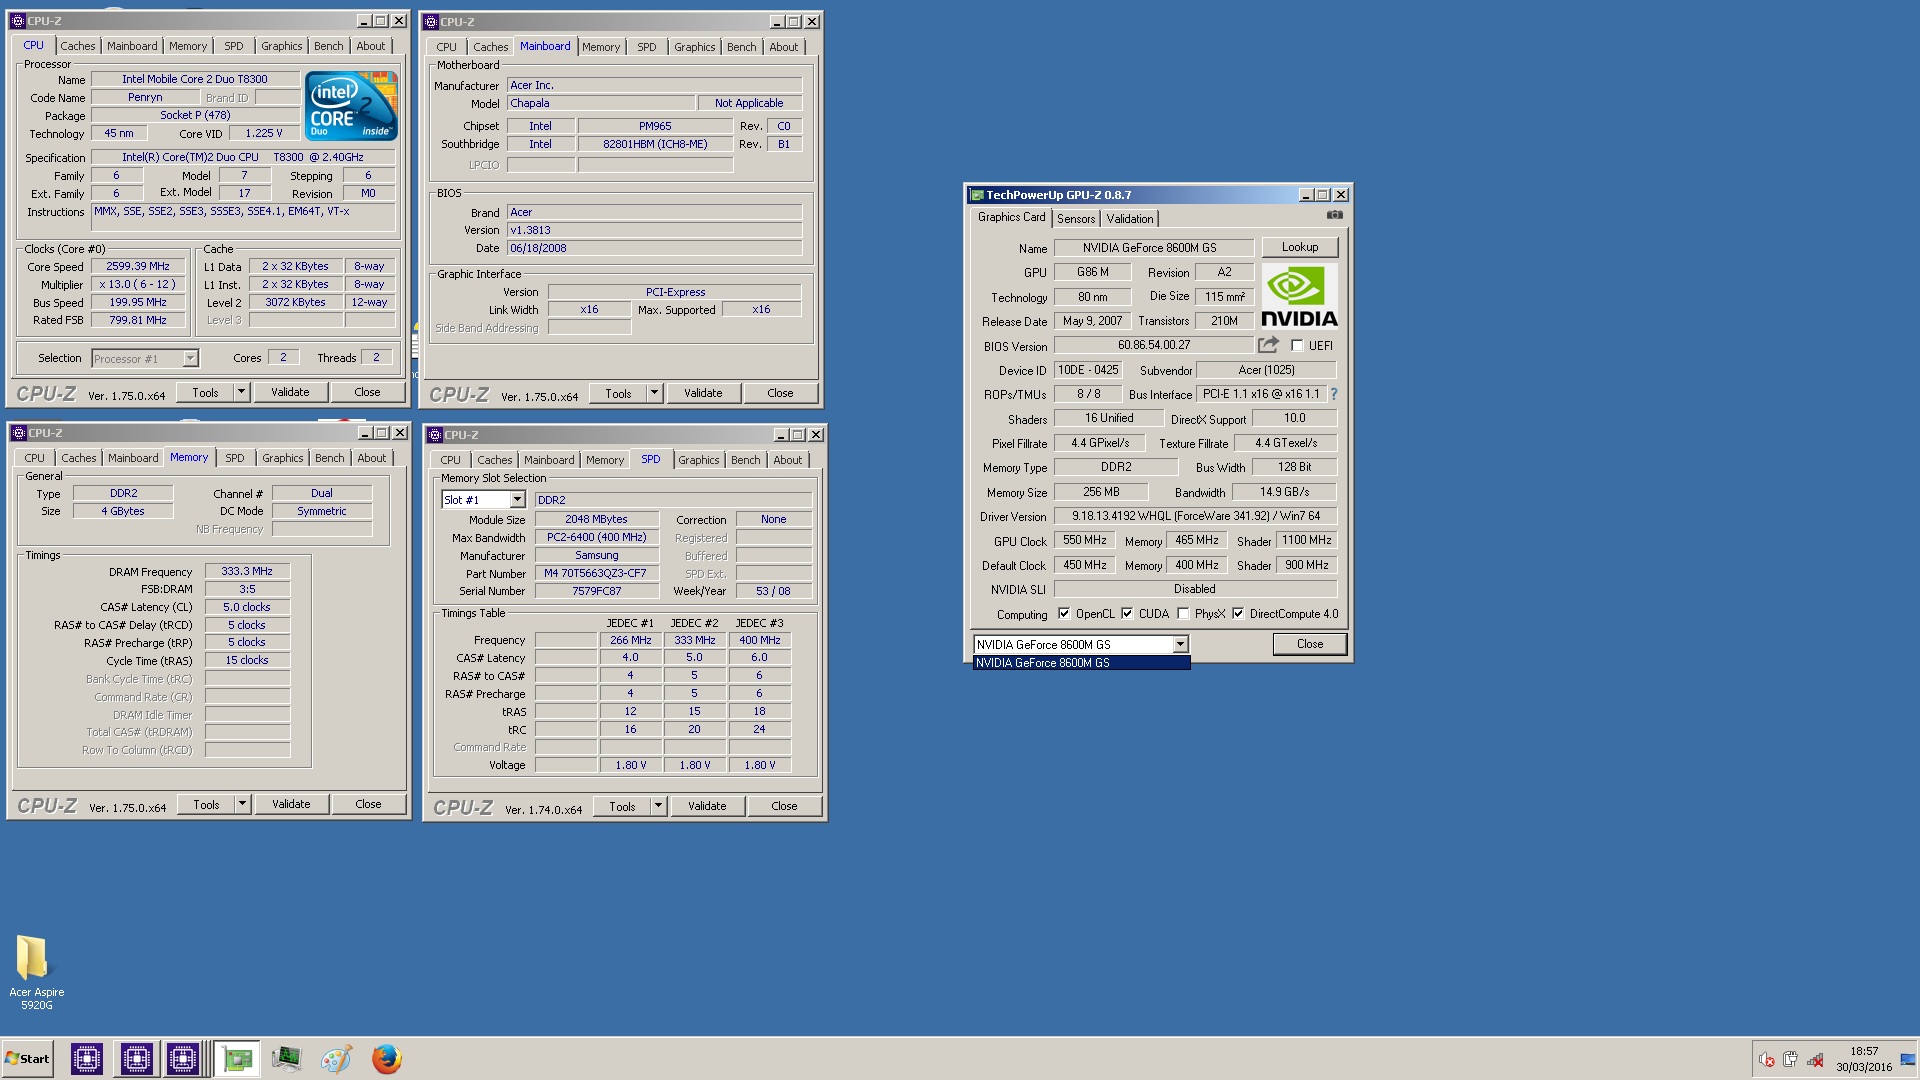Click the muted volume tray icon

1767,1059
